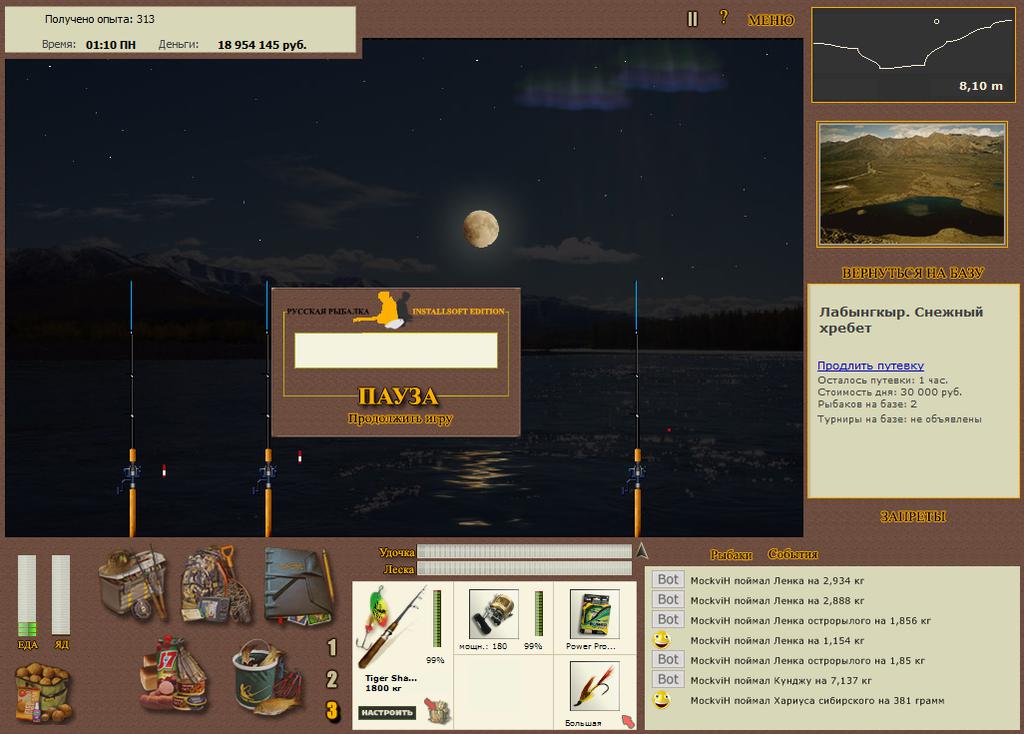Open the fish bucket keepnet icon

pos(268,678)
